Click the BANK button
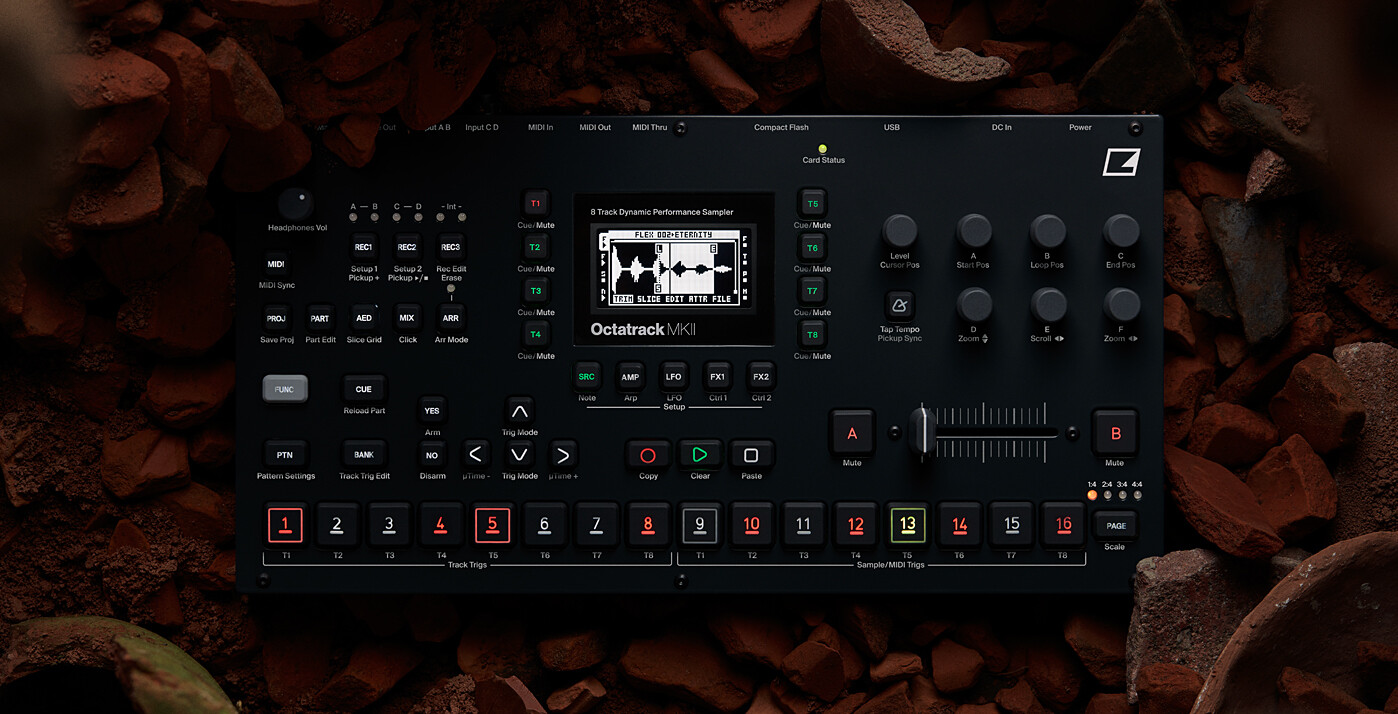 click(364, 455)
